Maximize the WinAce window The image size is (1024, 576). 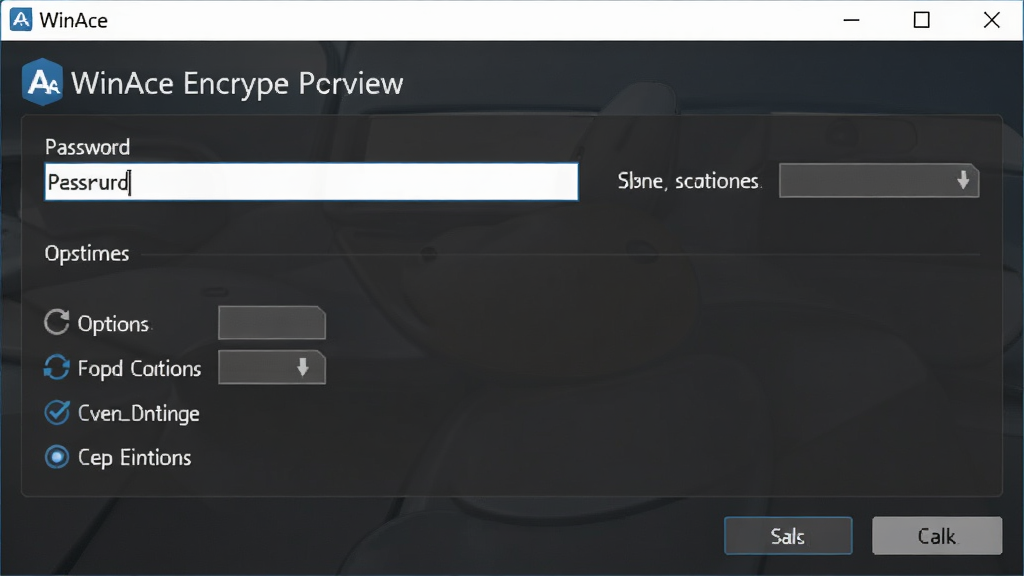(921, 20)
